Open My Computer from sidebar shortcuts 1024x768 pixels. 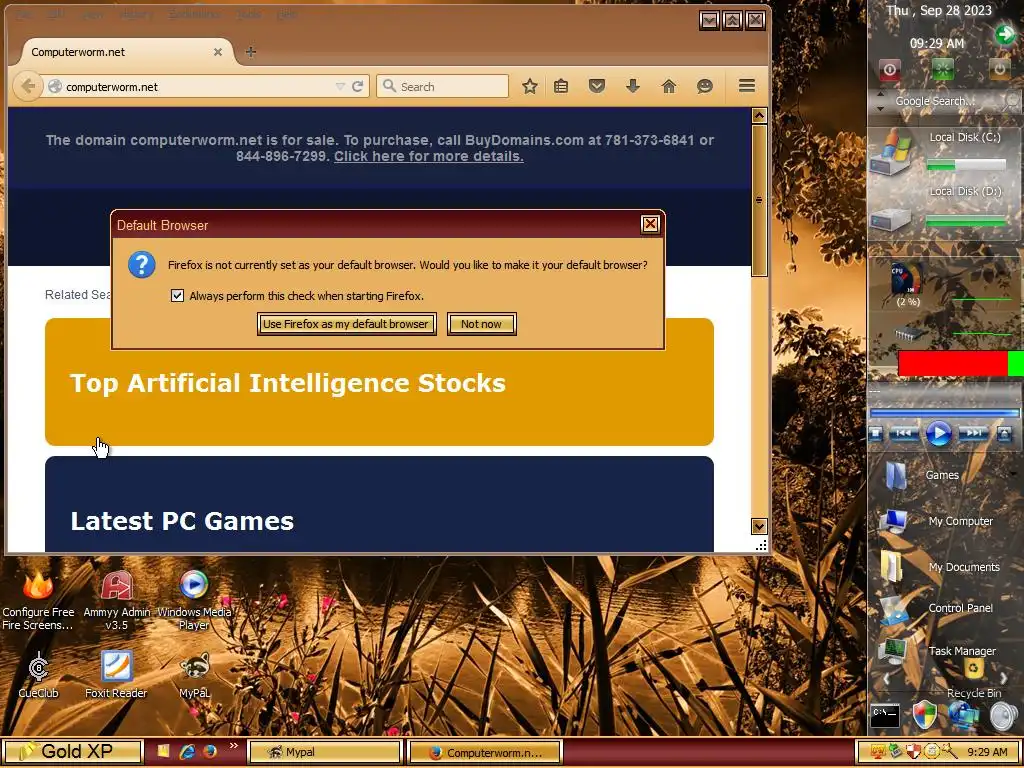937,521
